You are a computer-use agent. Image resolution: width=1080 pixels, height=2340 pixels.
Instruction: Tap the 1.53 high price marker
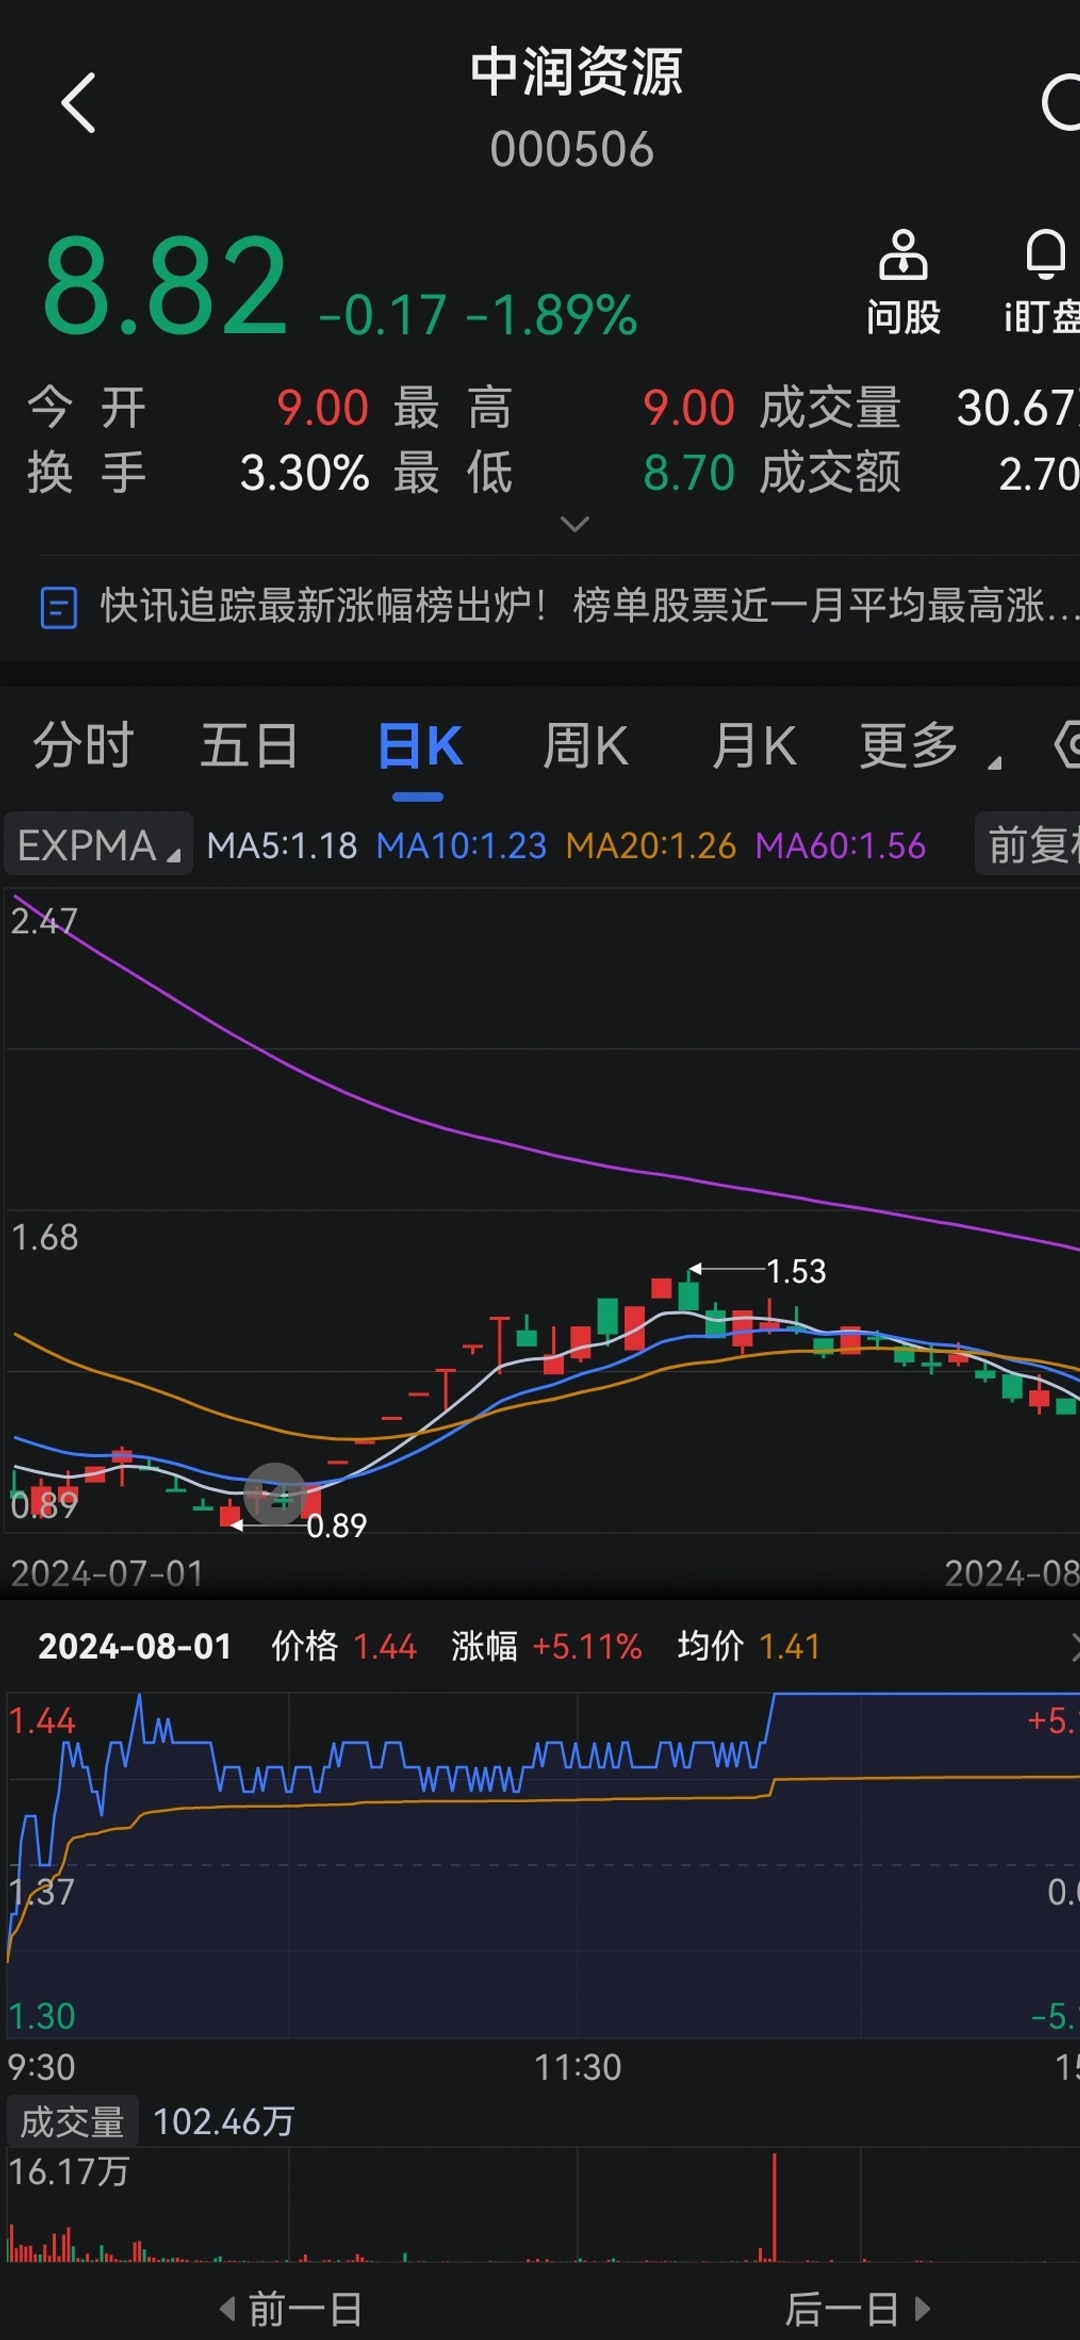(x=796, y=1271)
